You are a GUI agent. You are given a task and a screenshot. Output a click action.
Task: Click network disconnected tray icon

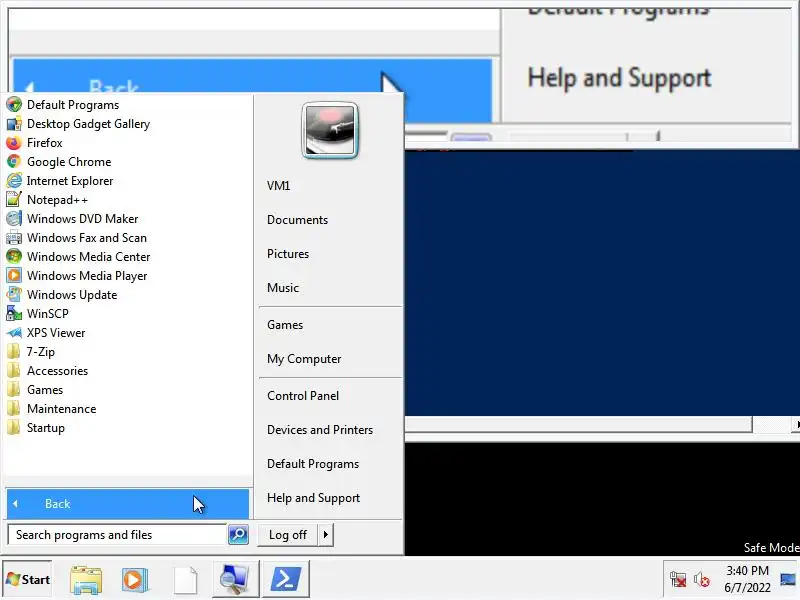tap(678, 580)
